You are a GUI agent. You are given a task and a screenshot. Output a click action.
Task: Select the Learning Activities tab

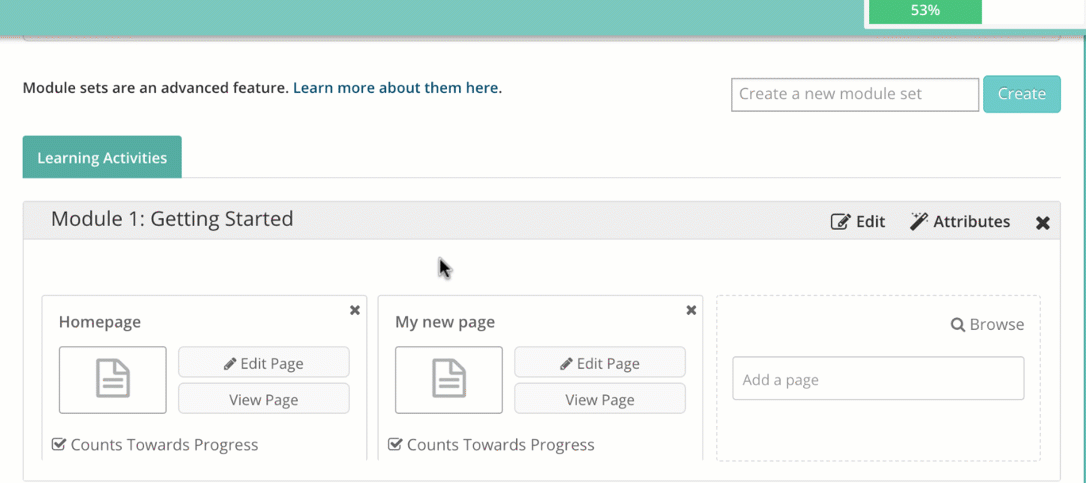(102, 157)
